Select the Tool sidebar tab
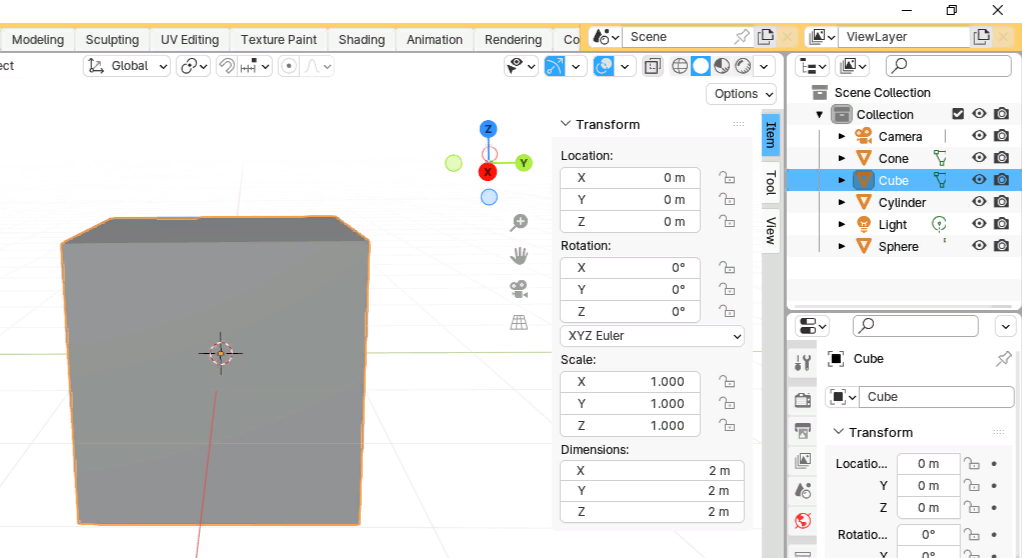The height and width of the screenshot is (558, 1022). [x=770, y=183]
